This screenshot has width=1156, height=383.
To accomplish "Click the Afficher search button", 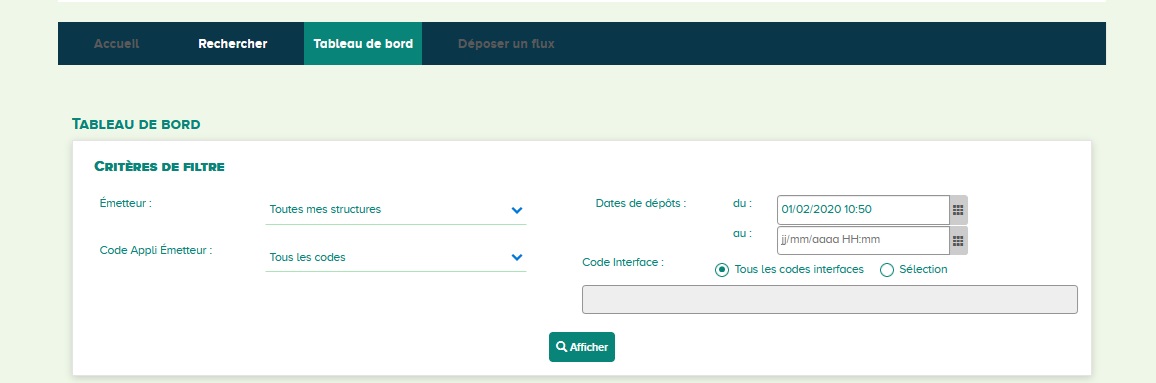I will point(582,347).
